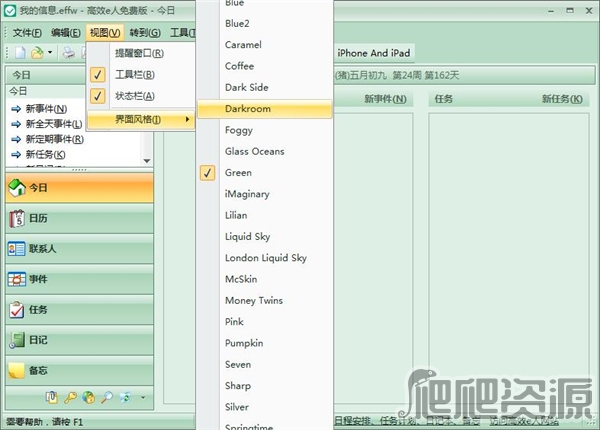Open the 备忘 sticky note icon
The height and width of the screenshot is (430, 600).
click(16, 371)
